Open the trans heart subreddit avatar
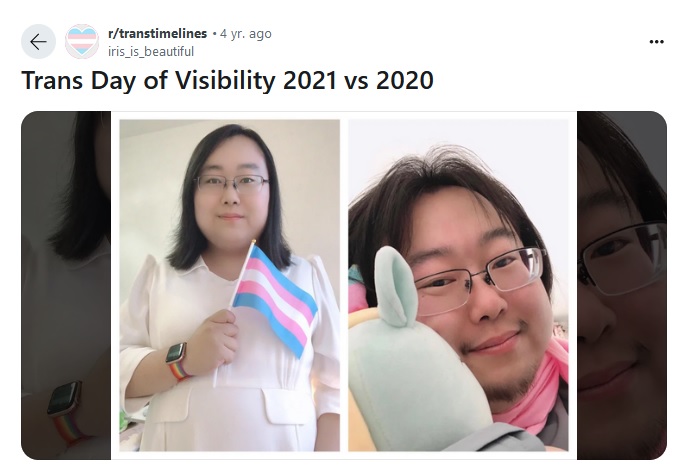This screenshot has height=474, width=683. [82, 42]
